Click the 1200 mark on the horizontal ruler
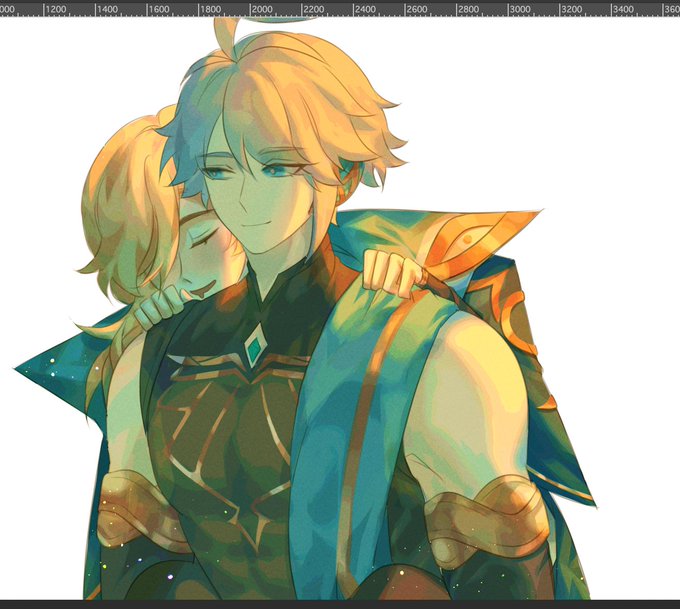The height and width of the screenshot is (609, 680). coord(56,10)
